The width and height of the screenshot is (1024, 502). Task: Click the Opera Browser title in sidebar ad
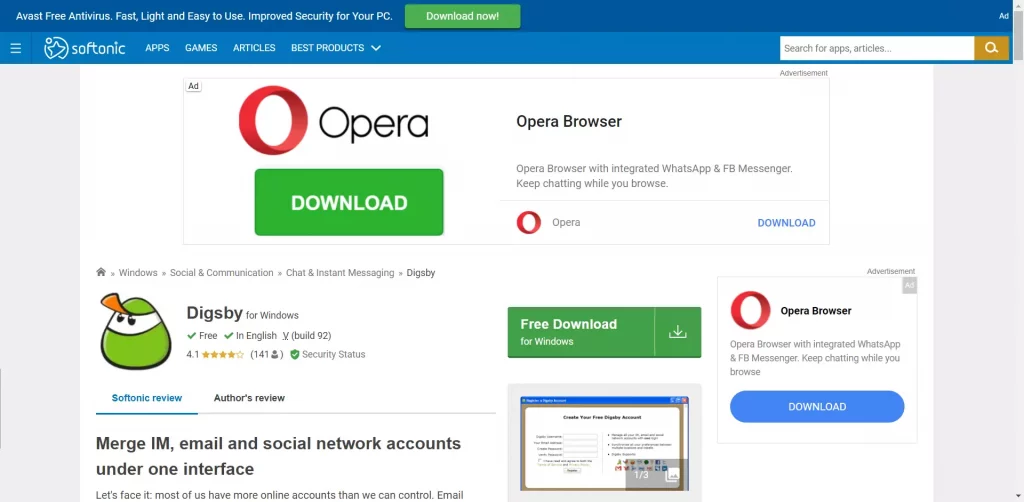[x=816, y=311]
